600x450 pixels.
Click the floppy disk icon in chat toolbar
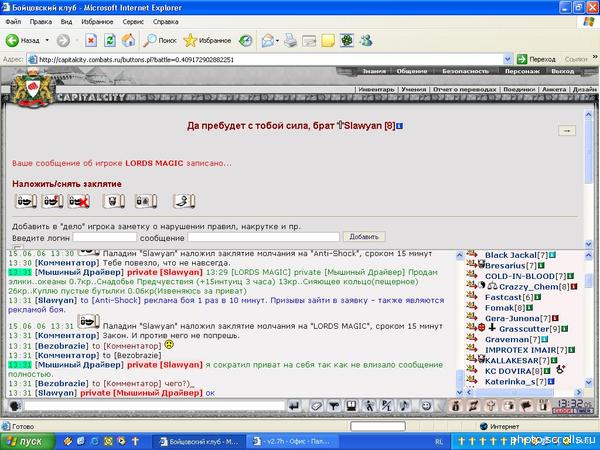(x=352, y=406)
